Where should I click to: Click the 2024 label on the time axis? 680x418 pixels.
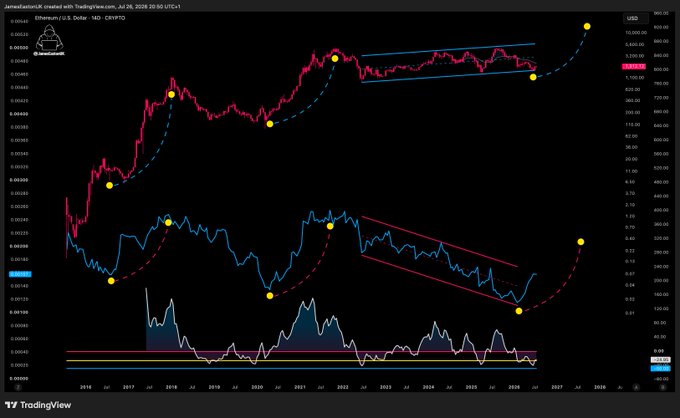pos(428,387)
